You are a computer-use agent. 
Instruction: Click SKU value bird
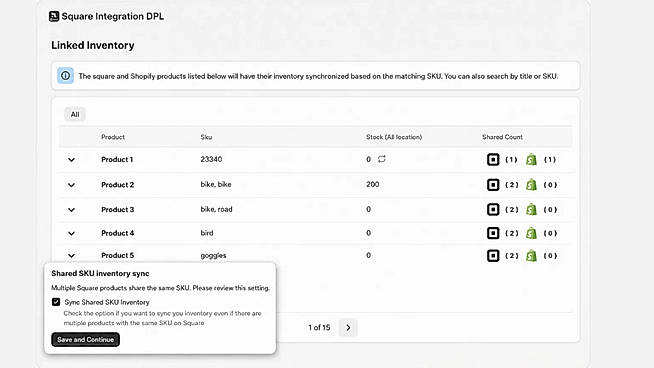(206, 233)
